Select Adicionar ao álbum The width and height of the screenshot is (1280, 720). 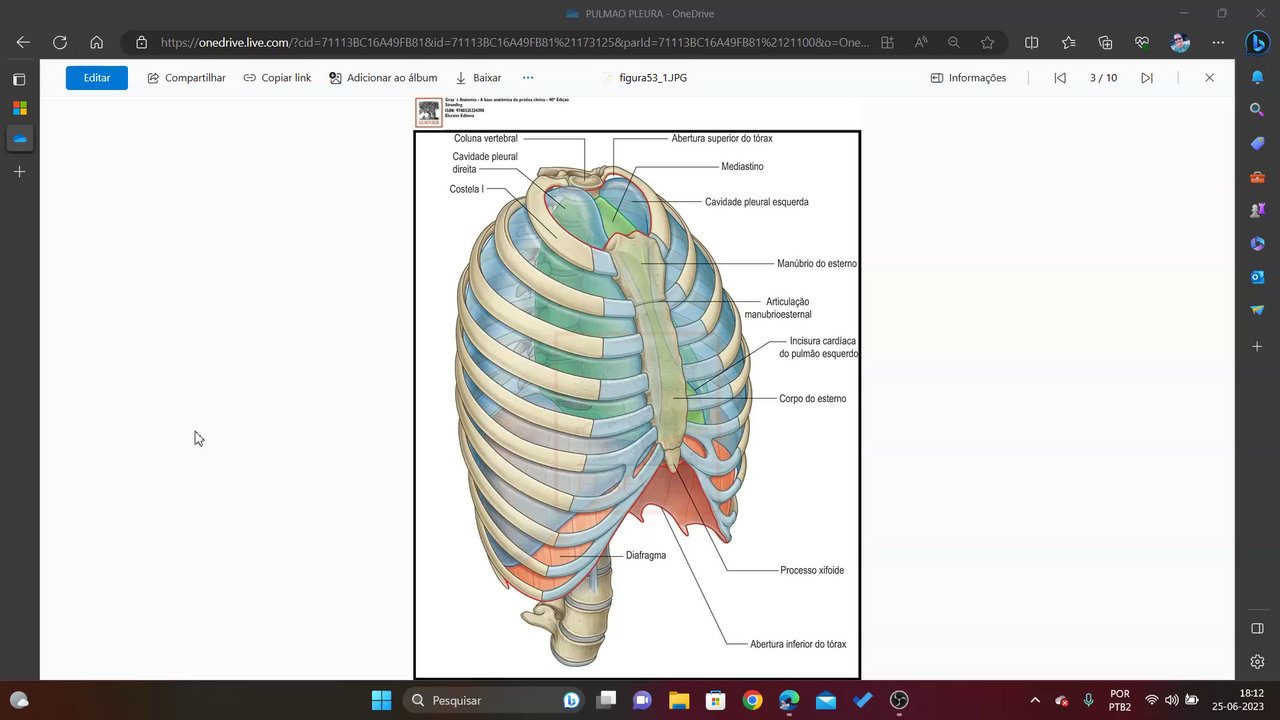pos(383,78)
